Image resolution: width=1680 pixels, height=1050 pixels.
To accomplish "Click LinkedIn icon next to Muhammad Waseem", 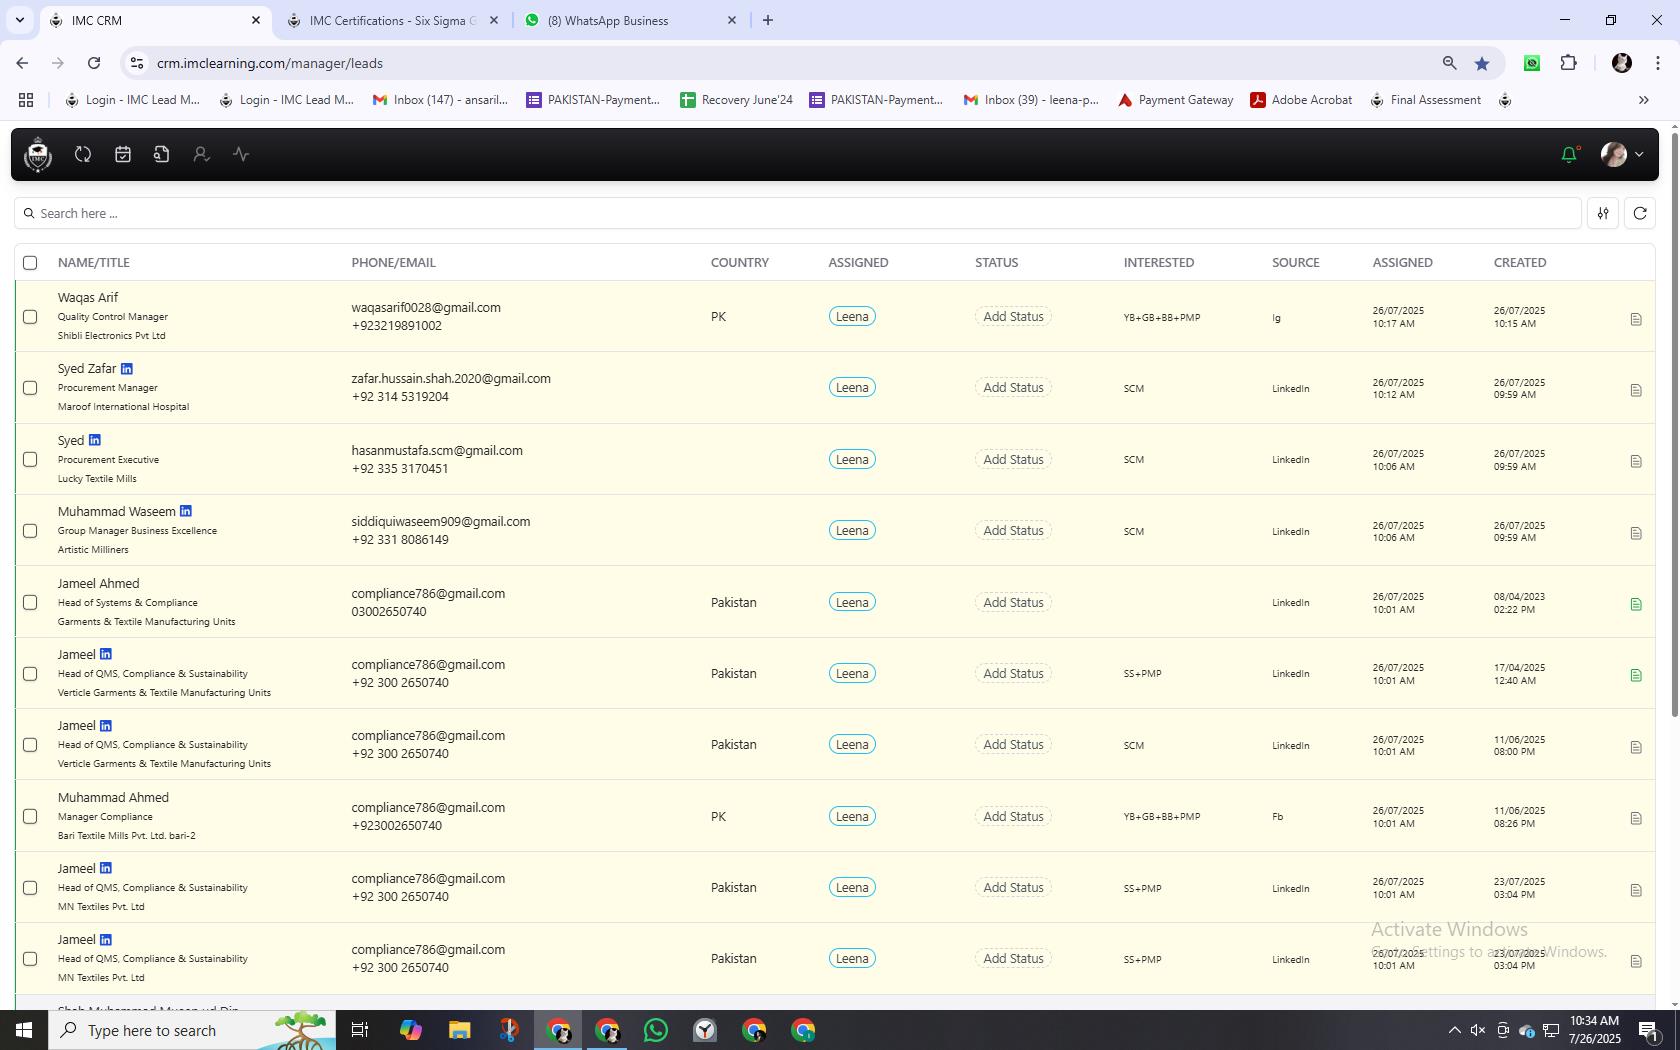I will (x=186, y=511).
